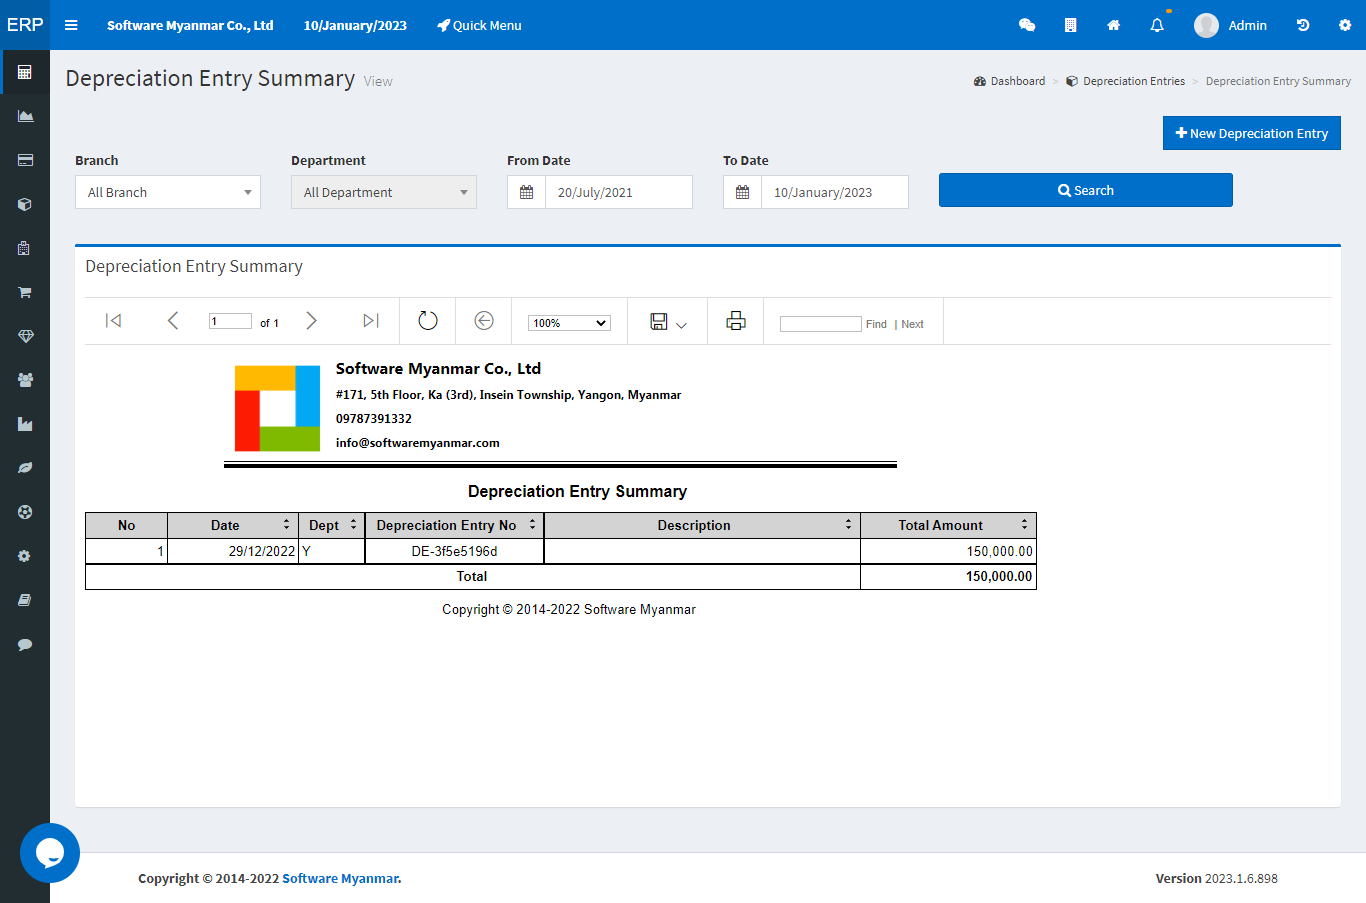1366x903 pixels.
Task: Open entry DE-3f5e5196d
Action: (x=454, y=551)
